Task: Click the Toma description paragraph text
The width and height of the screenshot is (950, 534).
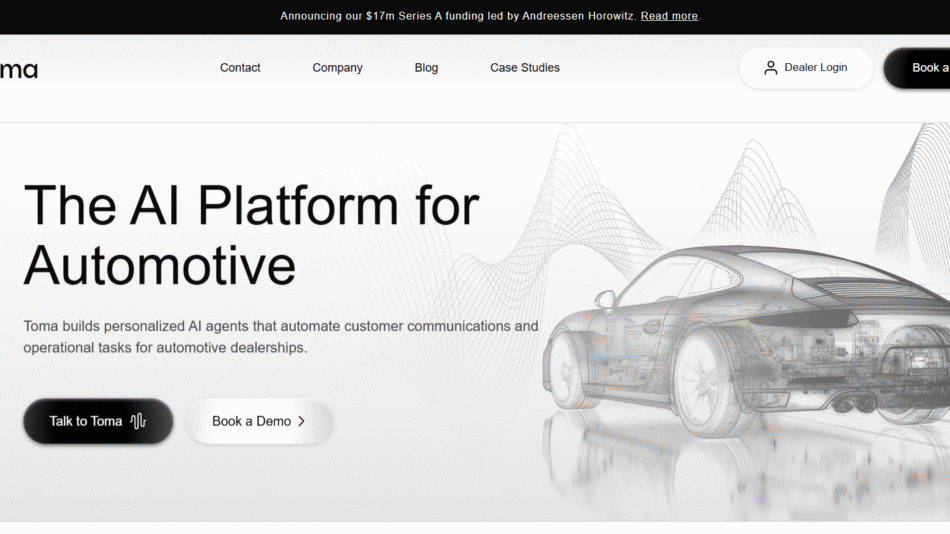Action: pyautogui.click(x=280, y=337)
